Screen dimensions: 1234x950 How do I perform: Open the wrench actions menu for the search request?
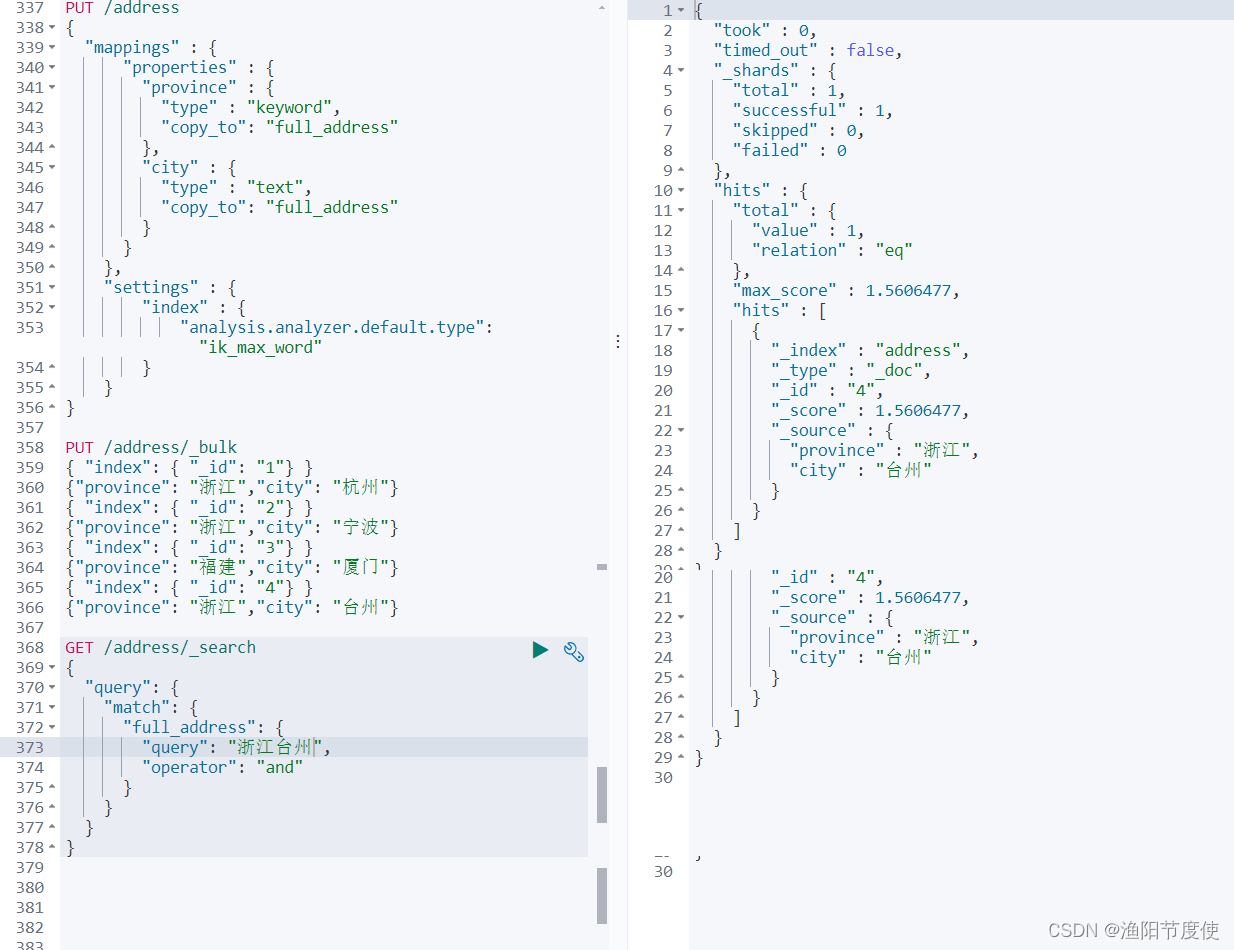573,651
